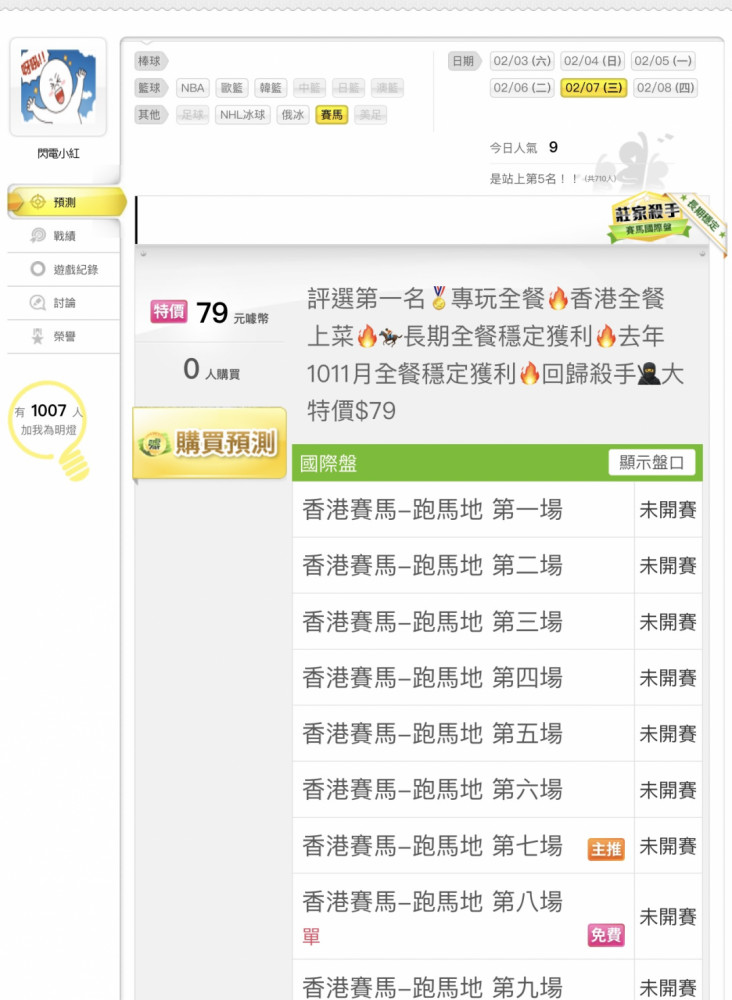Select the 俄冰 filter tag
The image size is (732, 1000).
point(293,115)
